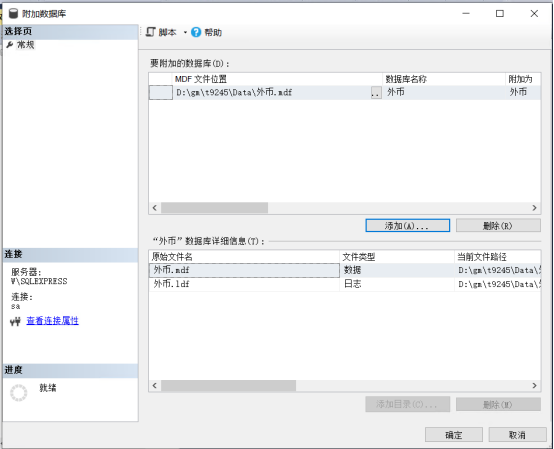Viewport: 554px width, 449px height.
Task: Click the browse '..' button for MDF path
Action: [376, 93]
